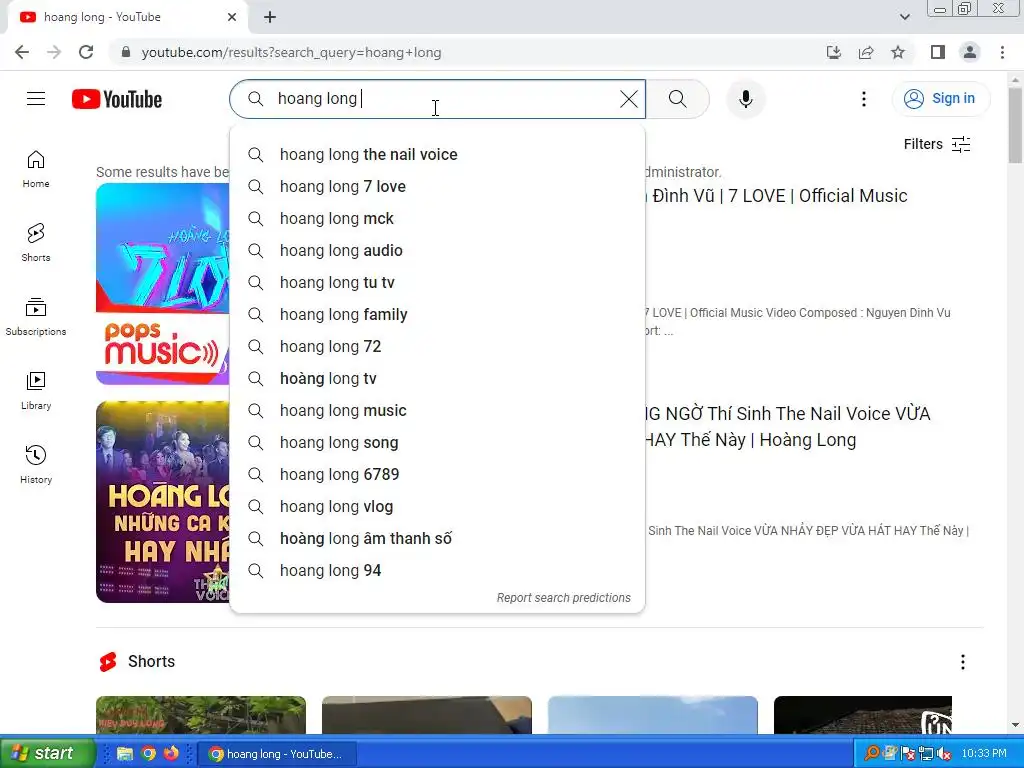Select suggestion 'hoang long family'
The image size is (1024, 768).
(438, 315)
